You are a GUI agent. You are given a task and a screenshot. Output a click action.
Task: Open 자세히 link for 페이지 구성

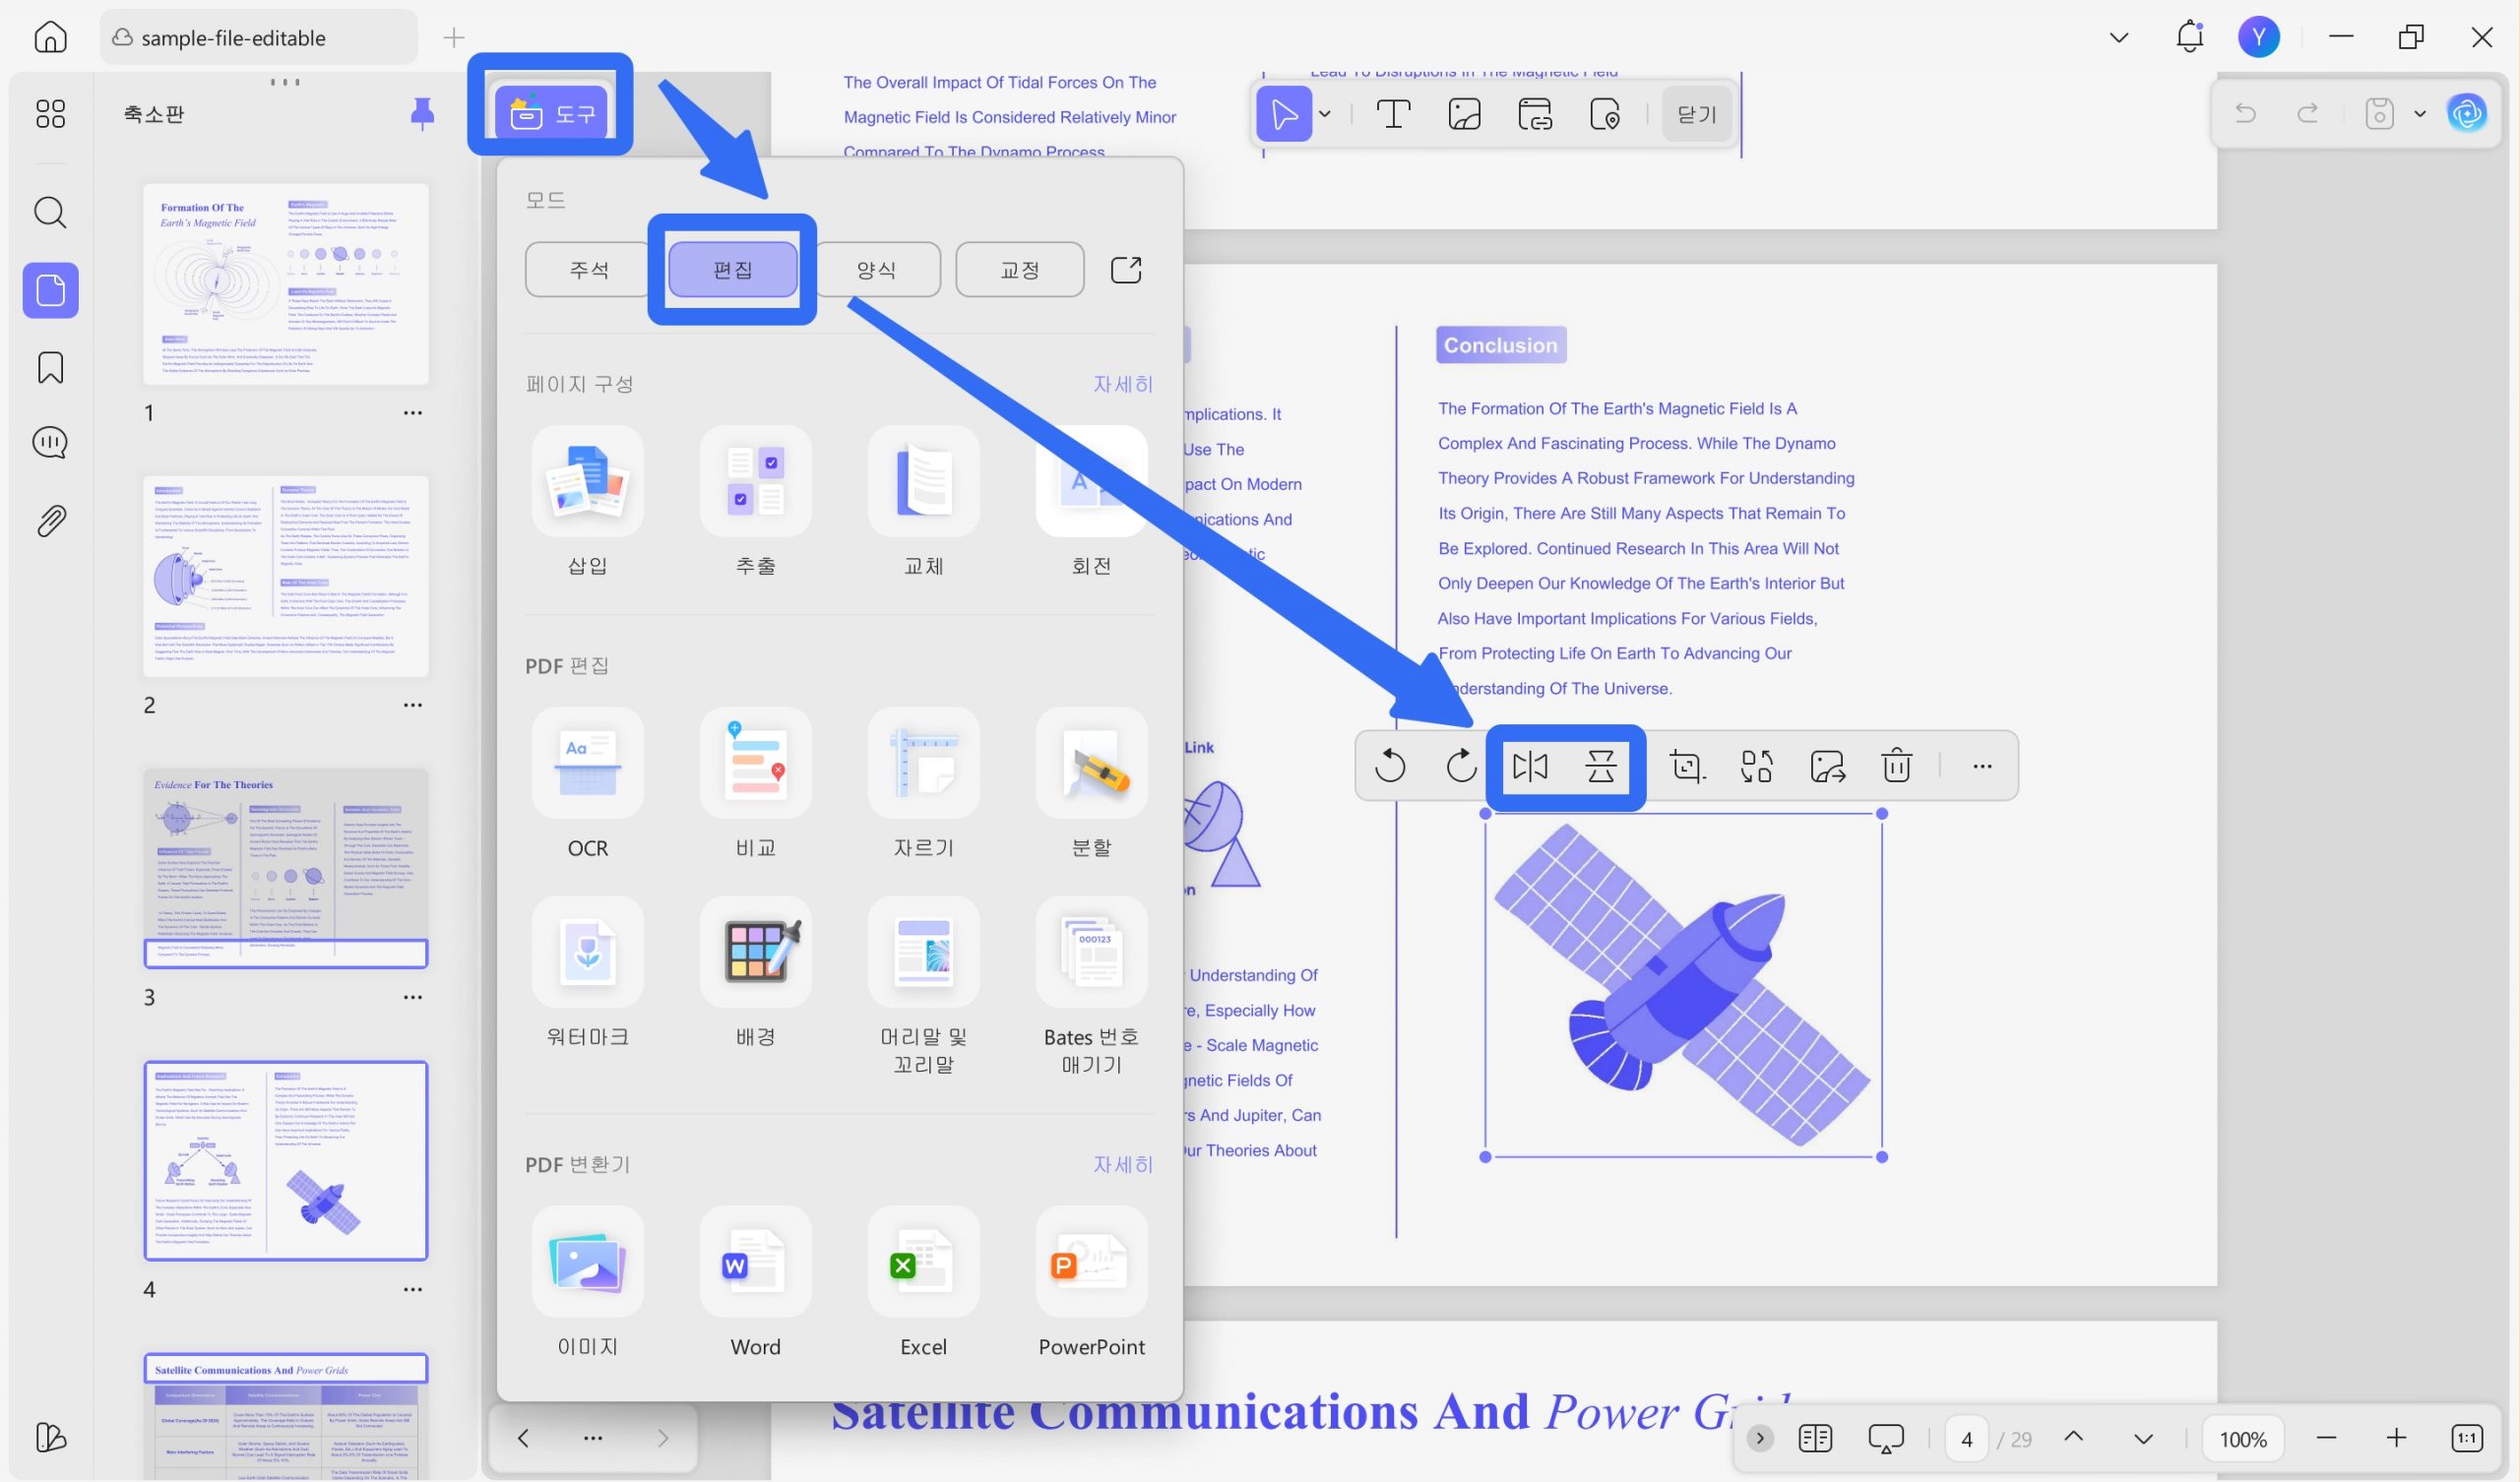[1123, 384]
